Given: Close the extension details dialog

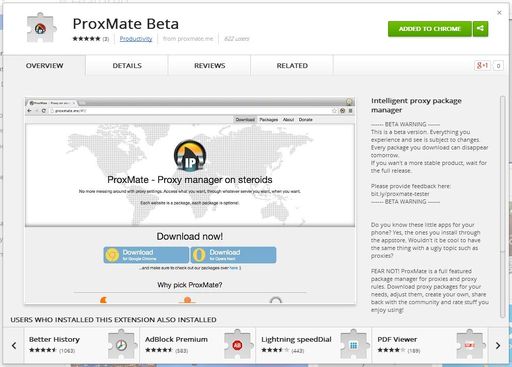Looking at the screenshot, I should point(499,13).
